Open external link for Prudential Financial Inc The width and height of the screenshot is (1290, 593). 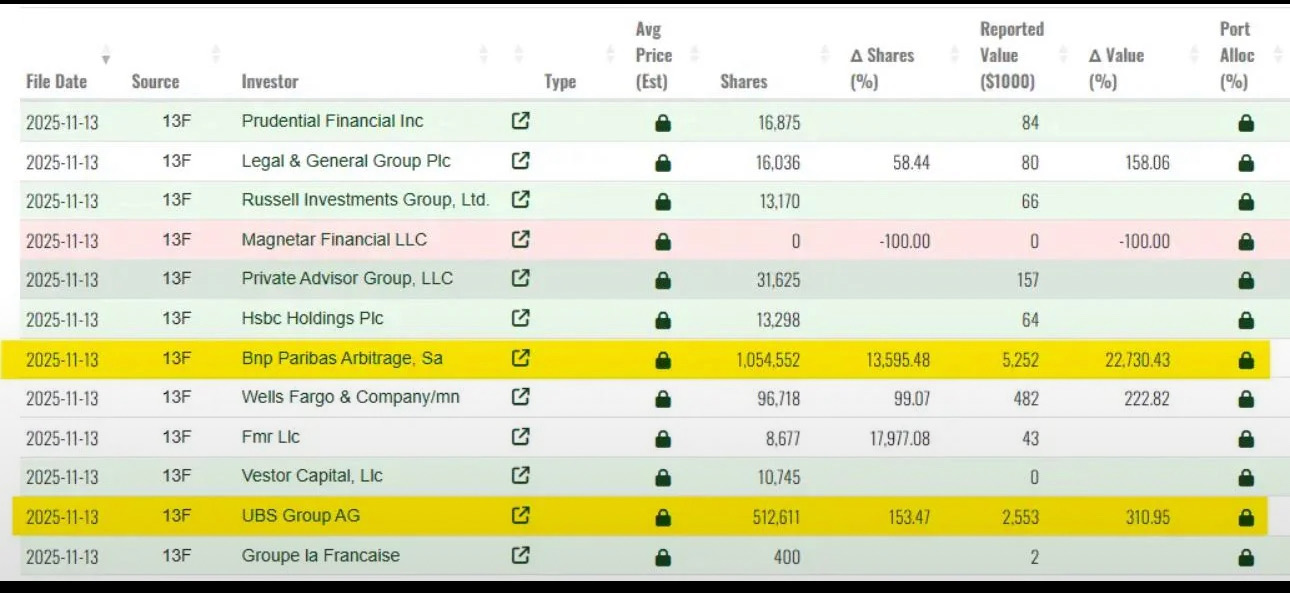tap(520, 122)
